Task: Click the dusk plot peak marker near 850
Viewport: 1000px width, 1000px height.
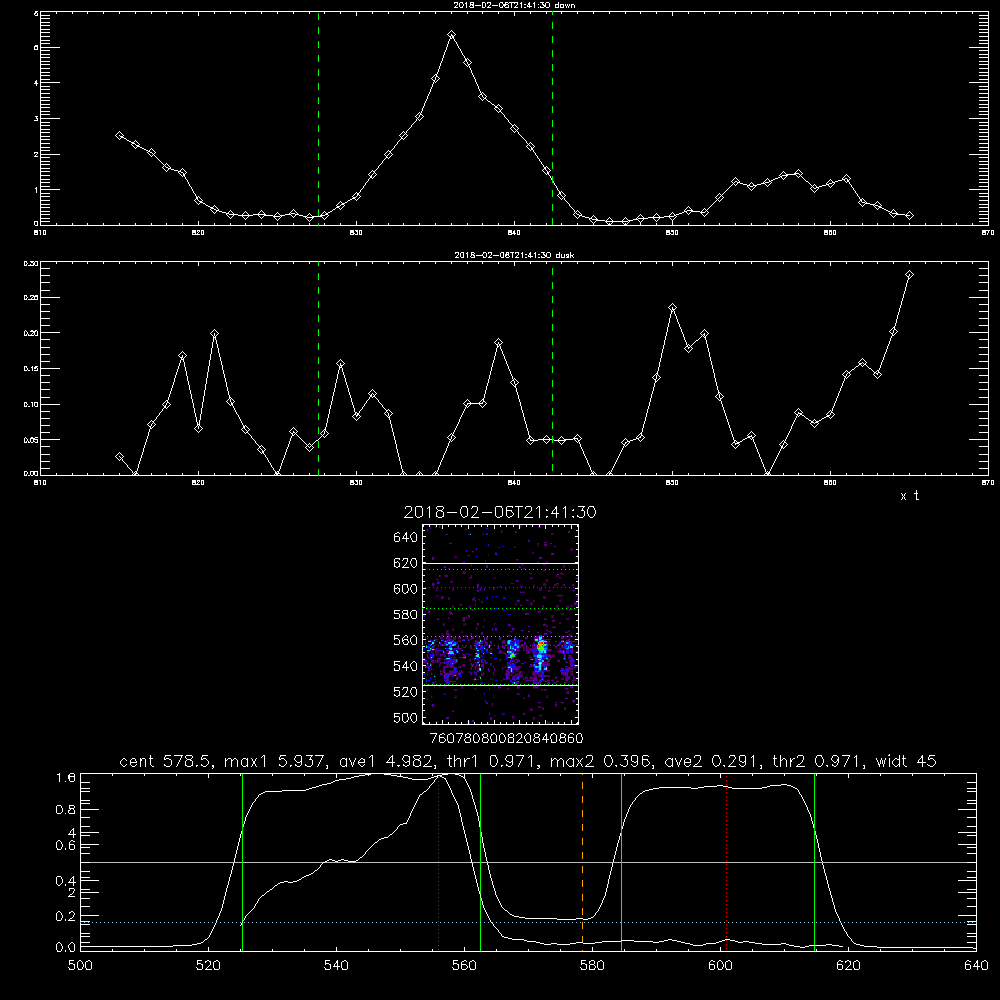Action: tap(672, 307)
